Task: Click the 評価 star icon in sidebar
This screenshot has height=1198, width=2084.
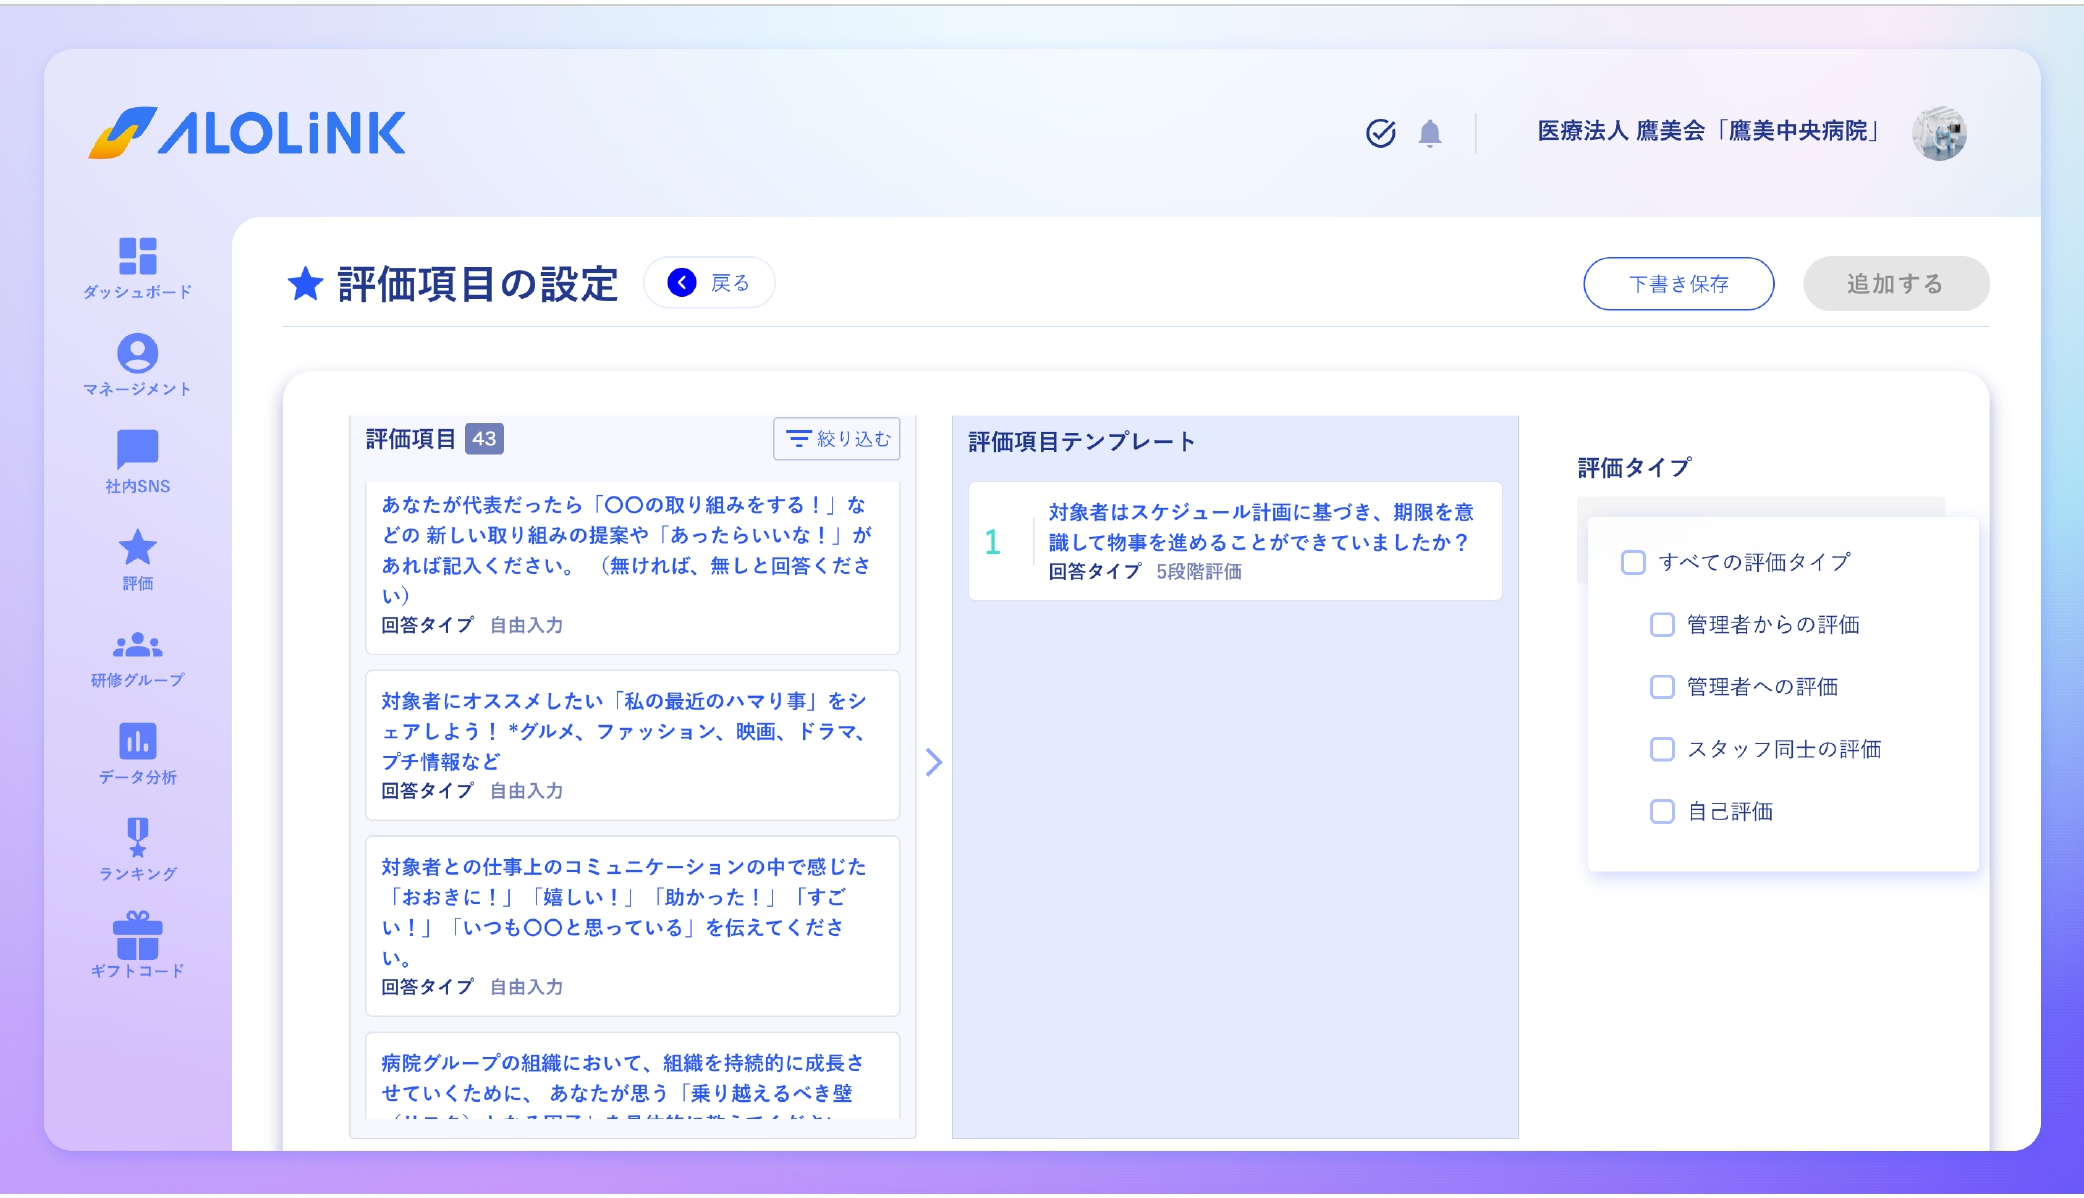Action: [x=138, y=549]
